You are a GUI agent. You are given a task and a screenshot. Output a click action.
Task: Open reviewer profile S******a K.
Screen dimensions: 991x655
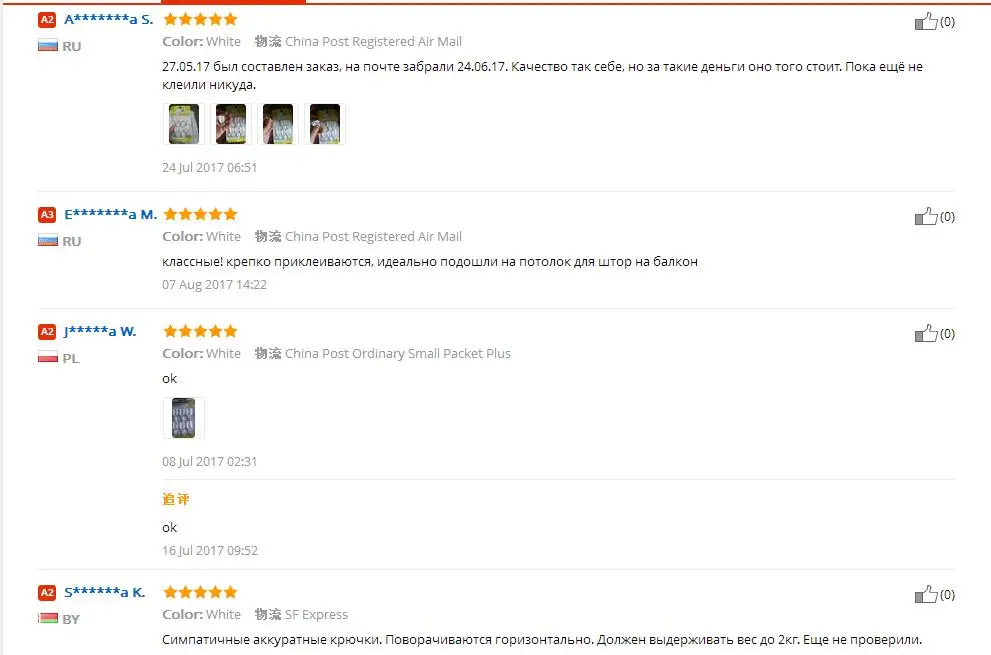[105, 592]
